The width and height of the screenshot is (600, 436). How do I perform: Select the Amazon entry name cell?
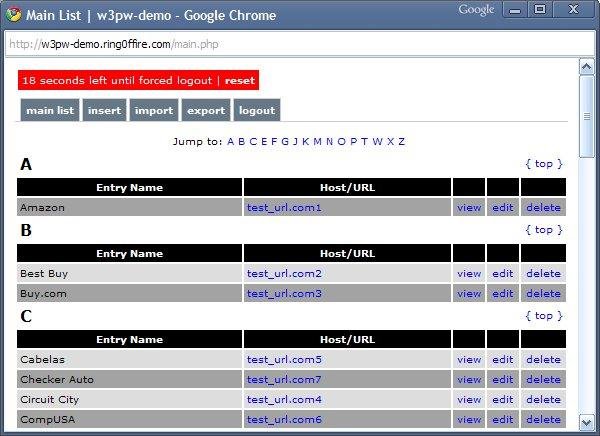[129, 207]
